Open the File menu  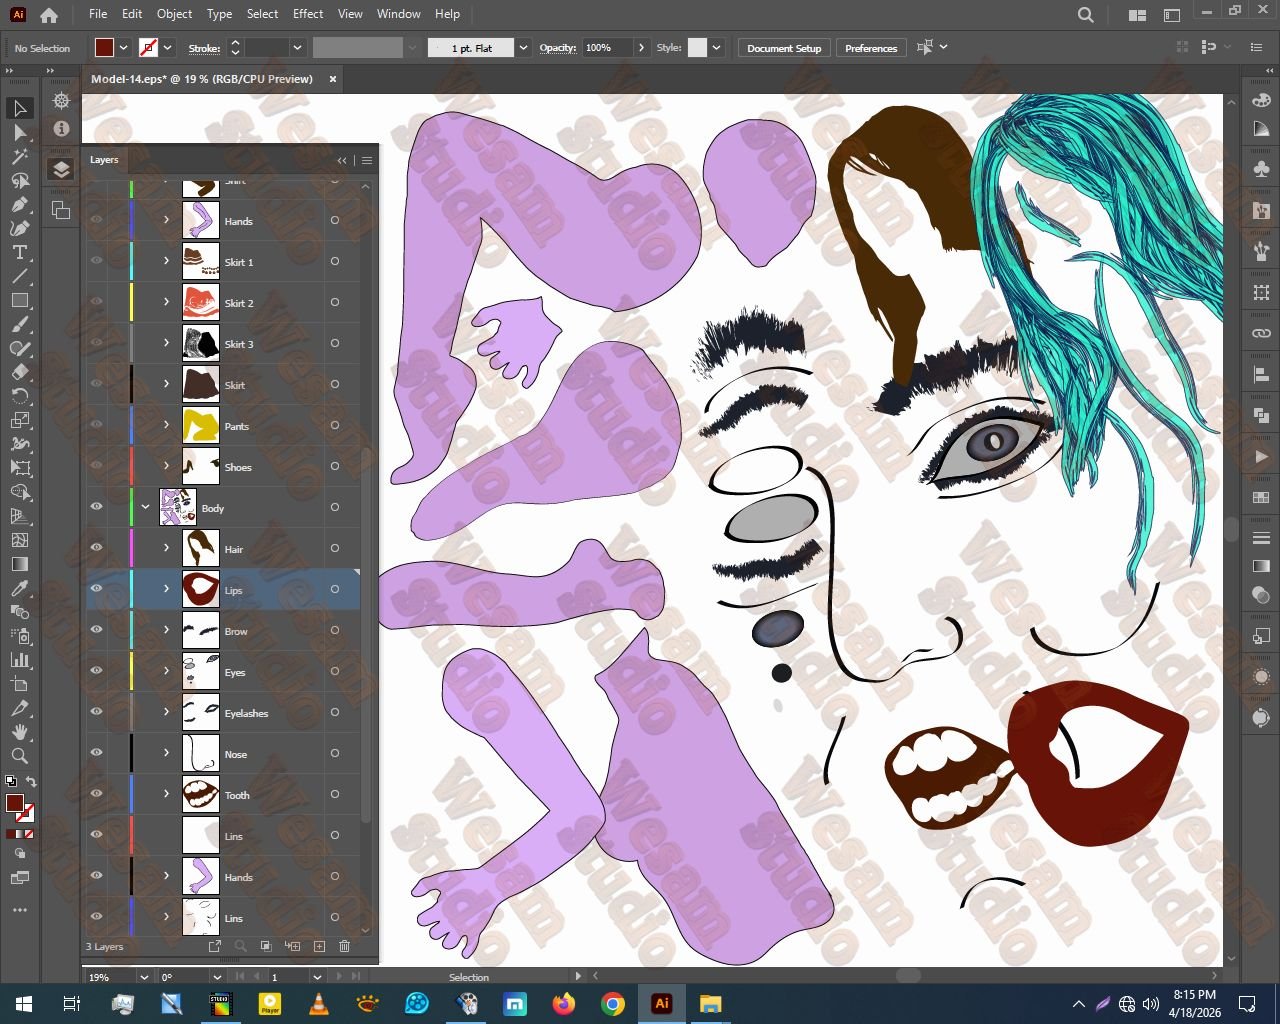[98, 14]
